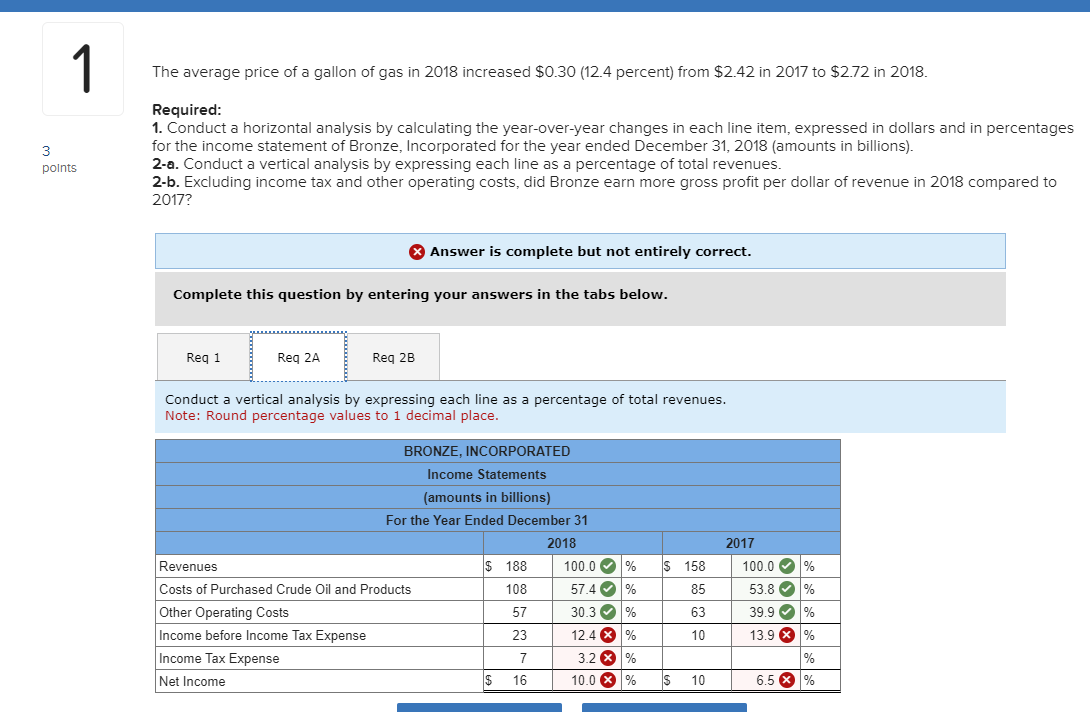
Task: Click the 39.9 percentage input field
Action: click(x=766, y=612)
